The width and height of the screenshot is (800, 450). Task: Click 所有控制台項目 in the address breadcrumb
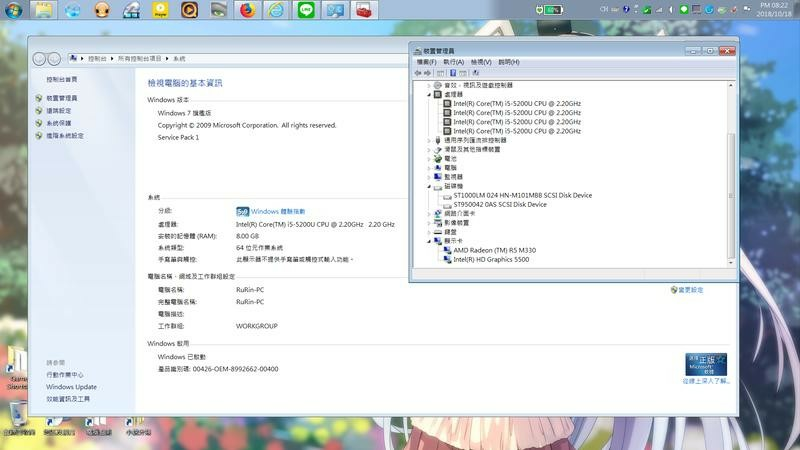point(139,59)
